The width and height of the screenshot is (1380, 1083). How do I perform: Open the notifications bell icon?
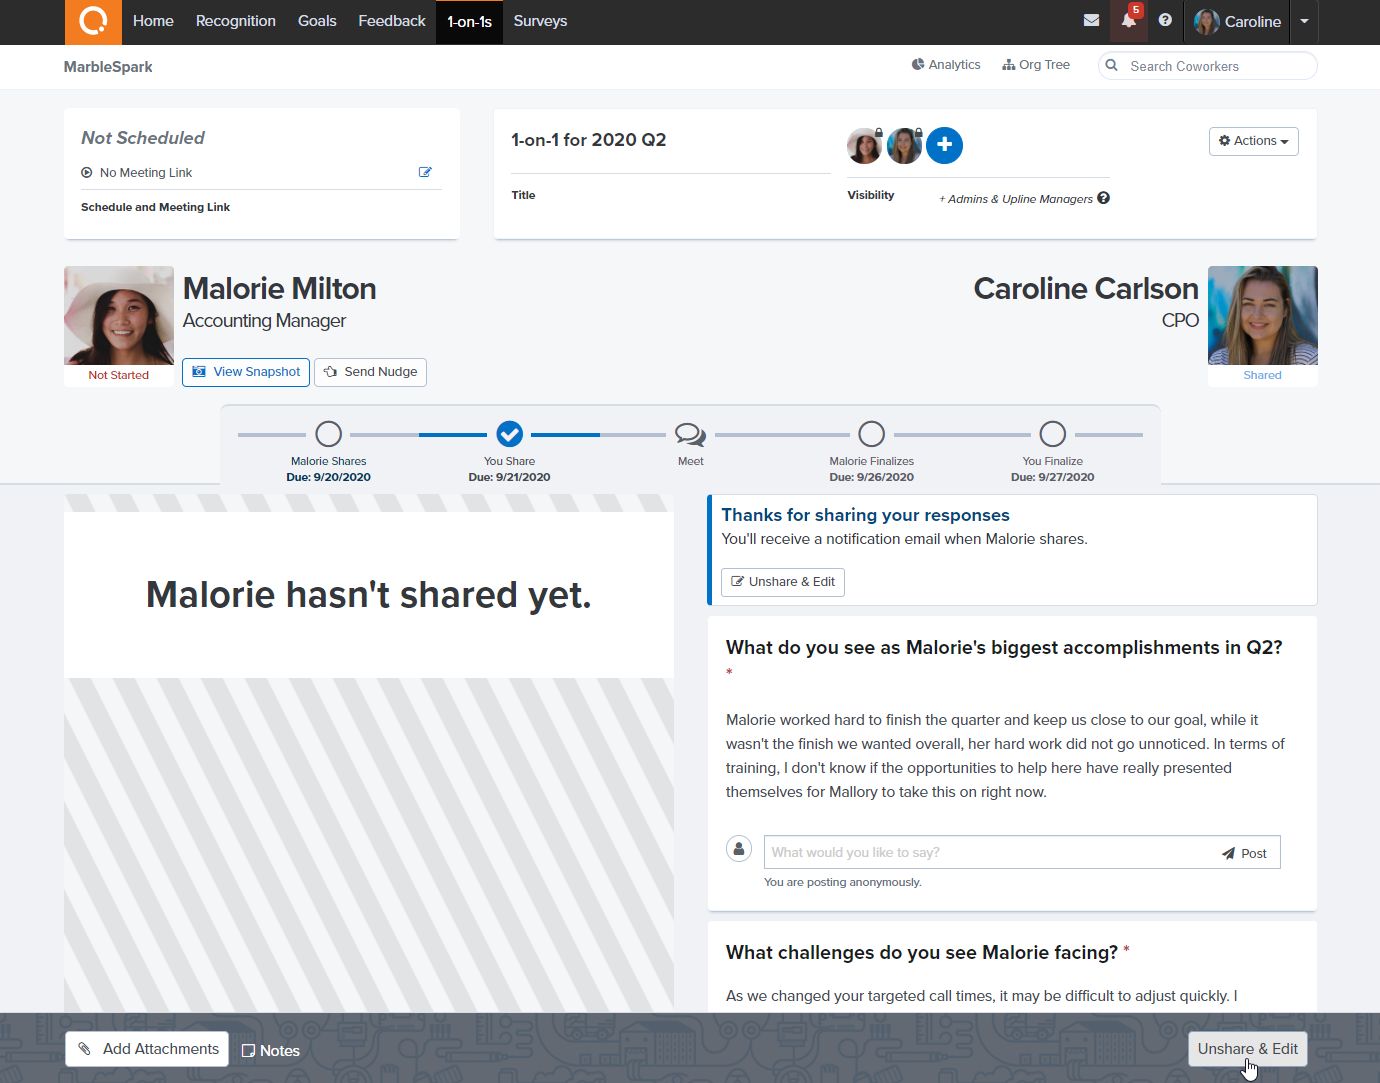1128,21
